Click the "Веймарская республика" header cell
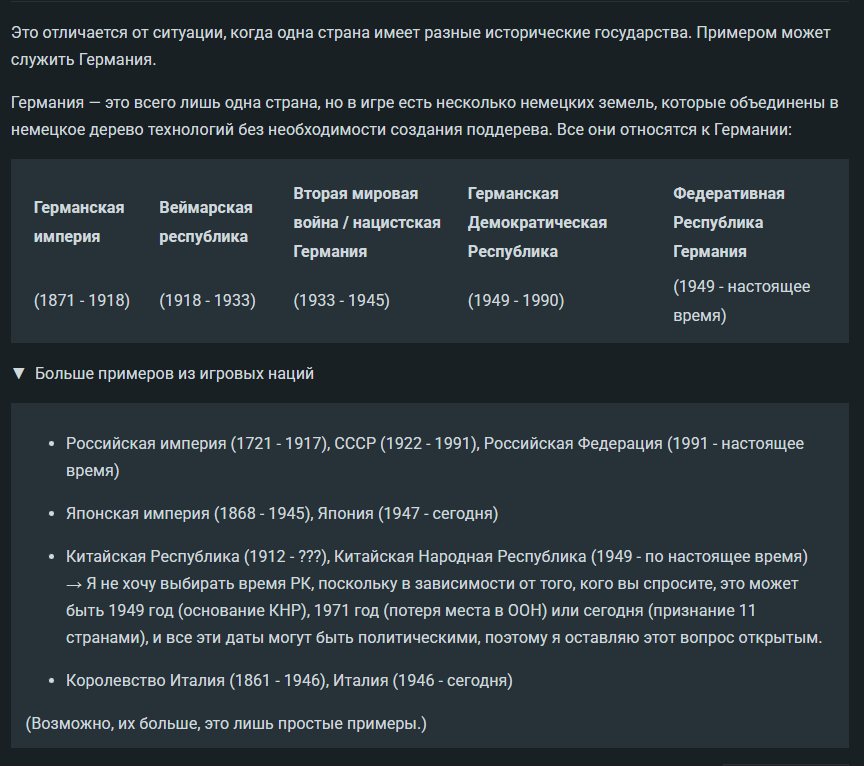Image resolution: width=864 pixels, height=766 pixels. pyautogui.click(x=206, y=222)
